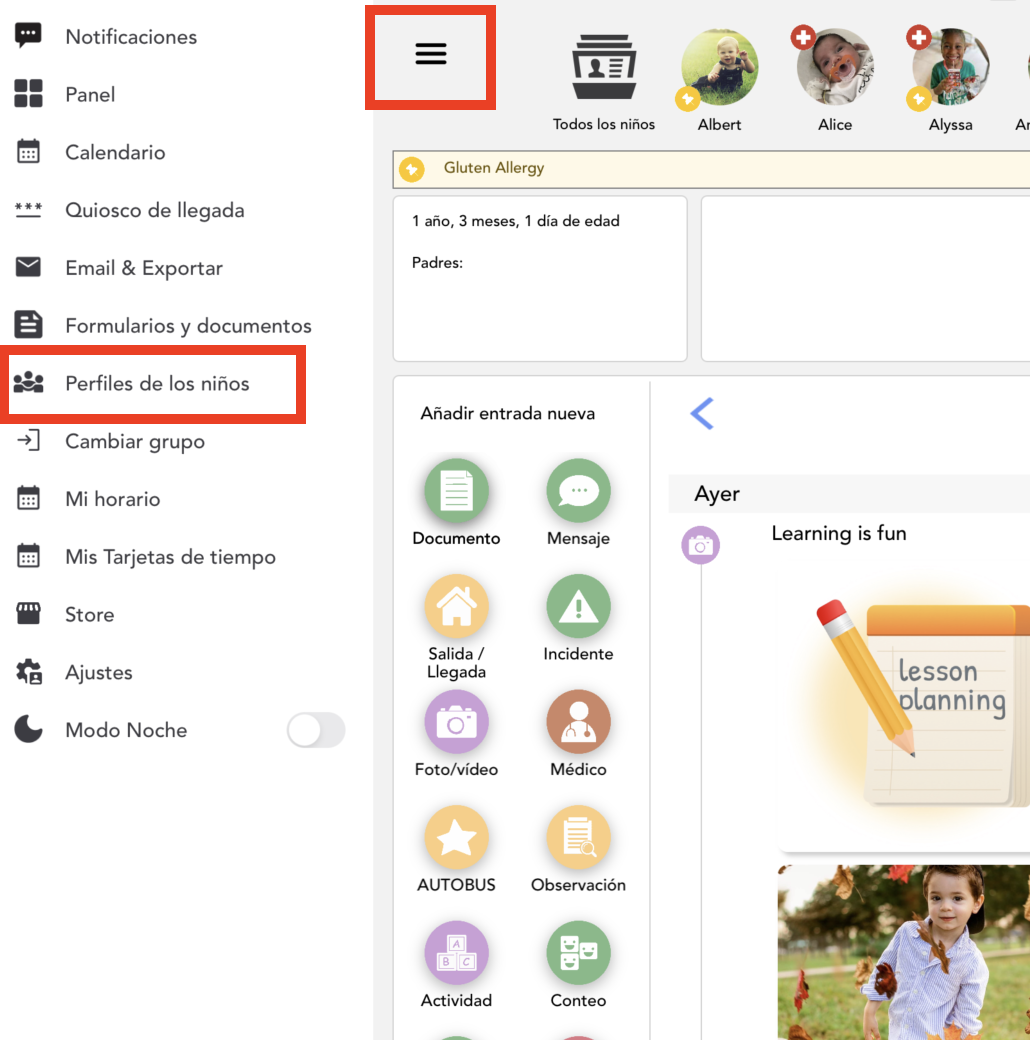The image size is (1030, 1040).
Task: Click the Email envelope icon
Action: tap(28, 267)
